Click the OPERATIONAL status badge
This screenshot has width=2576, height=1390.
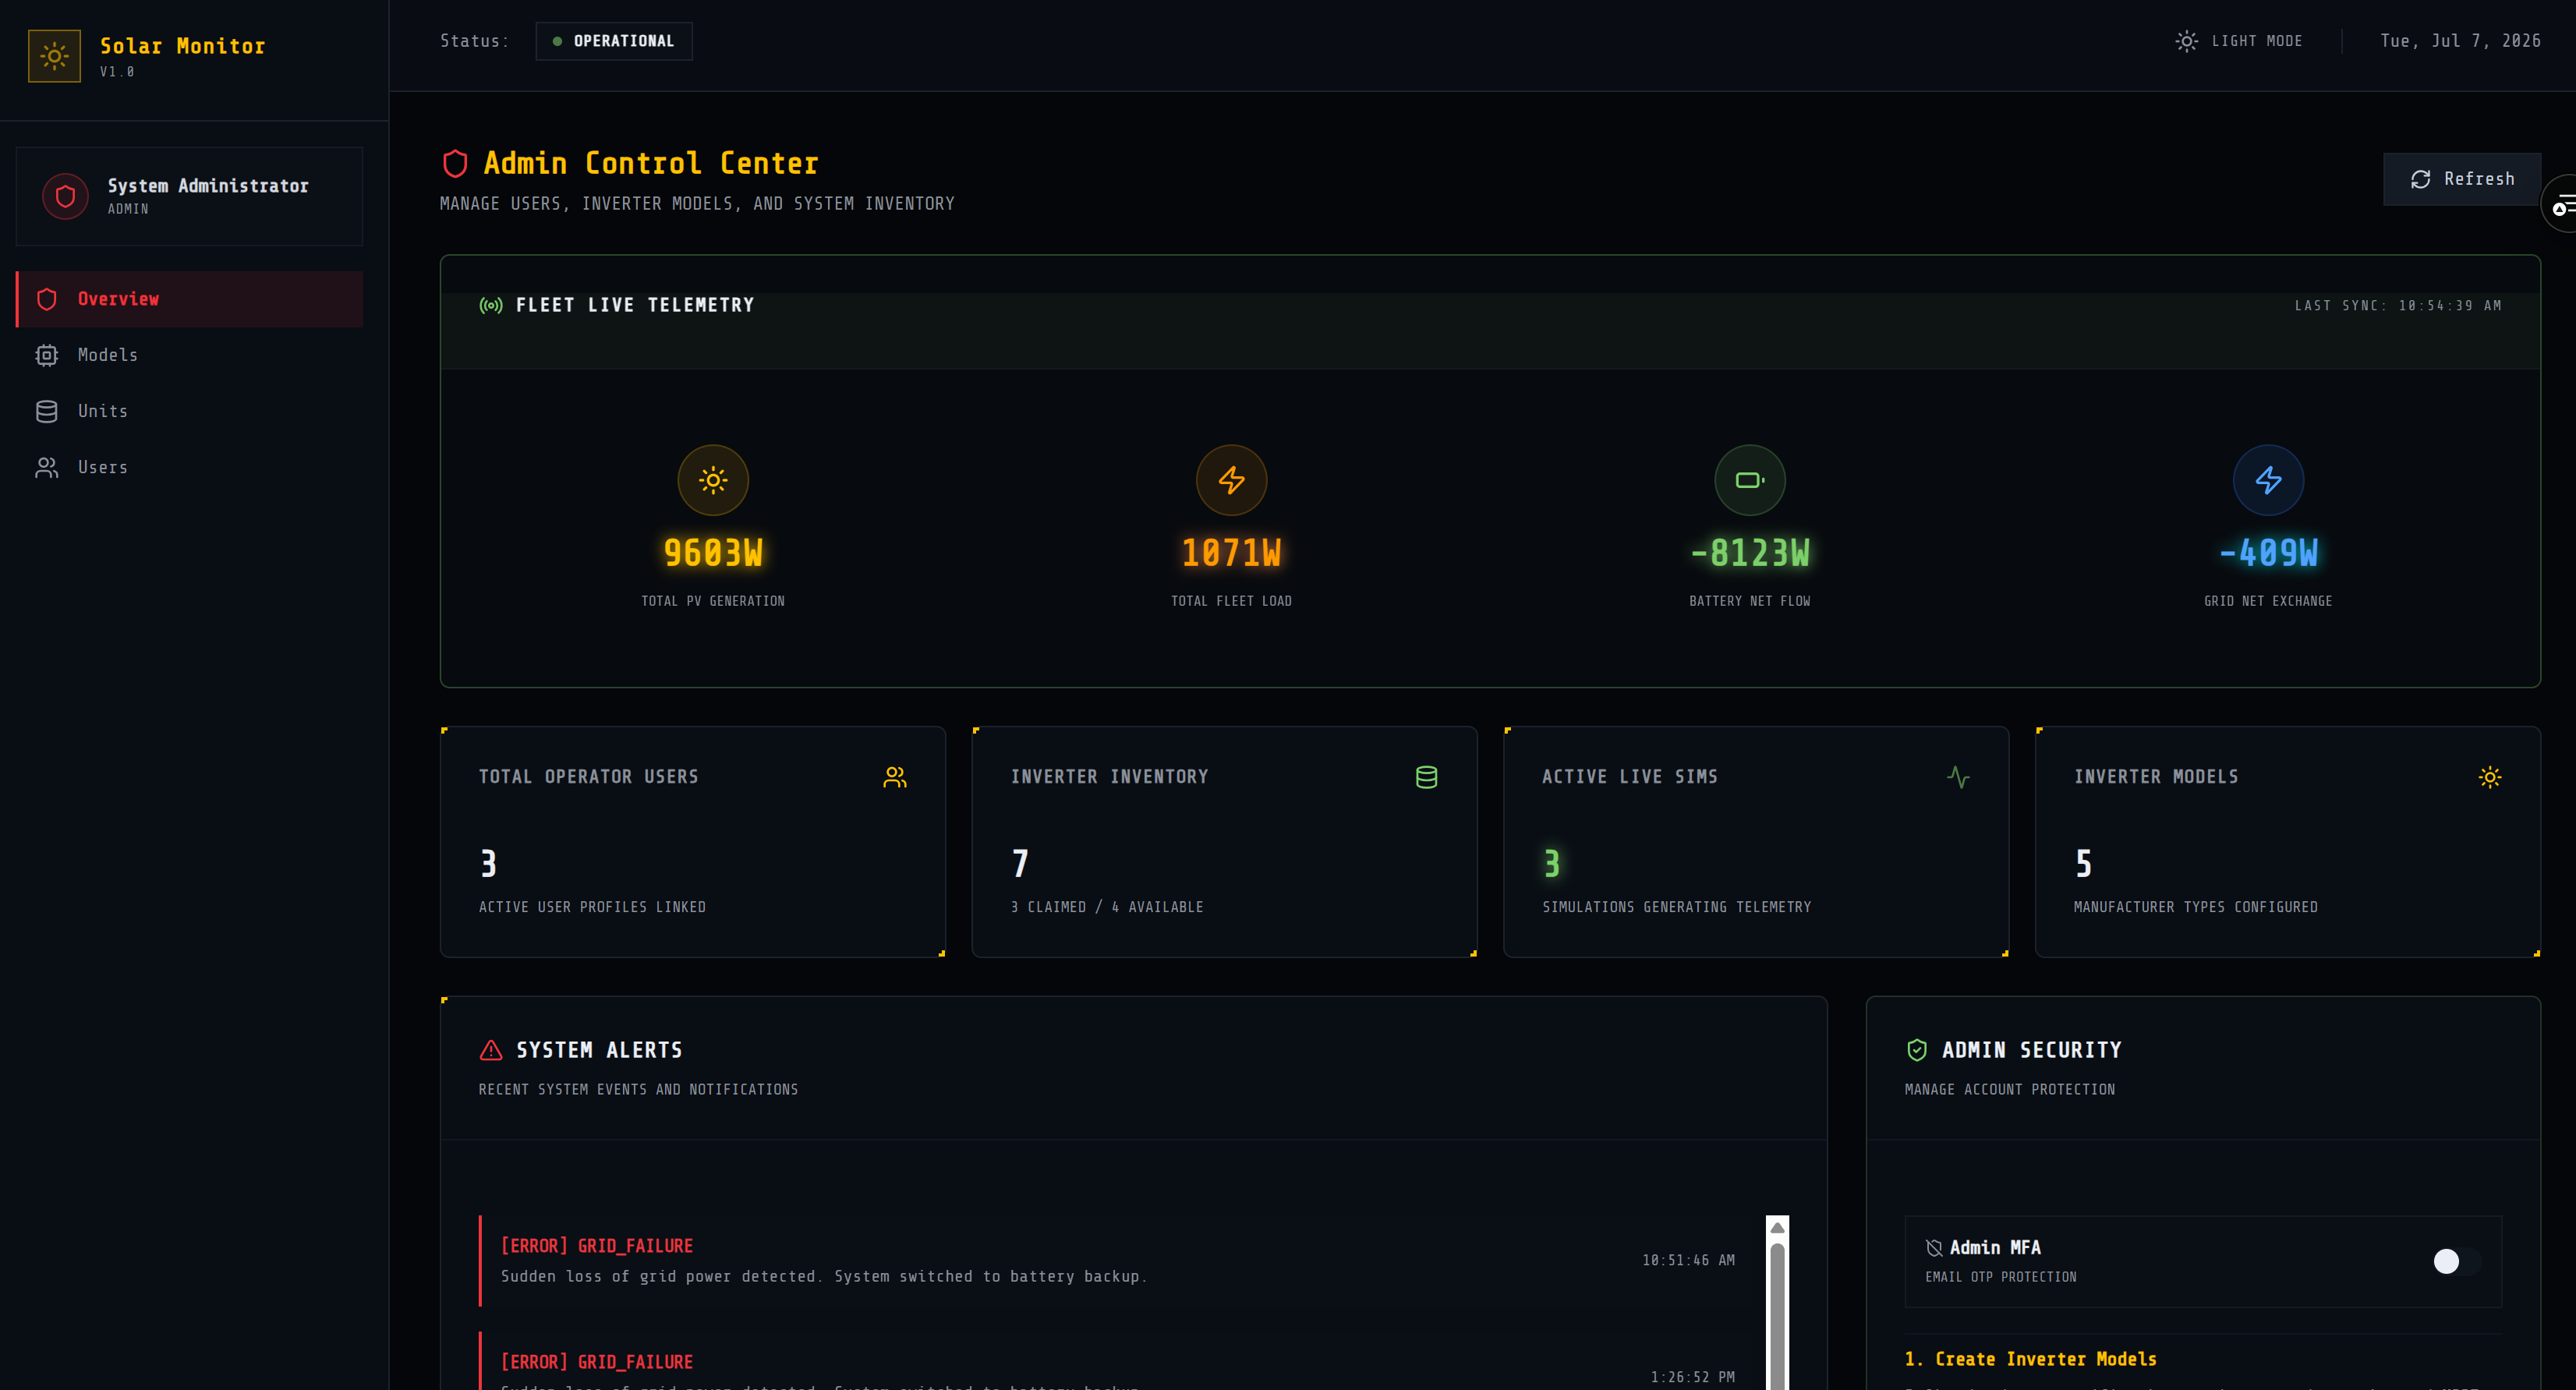pos(614,41)
